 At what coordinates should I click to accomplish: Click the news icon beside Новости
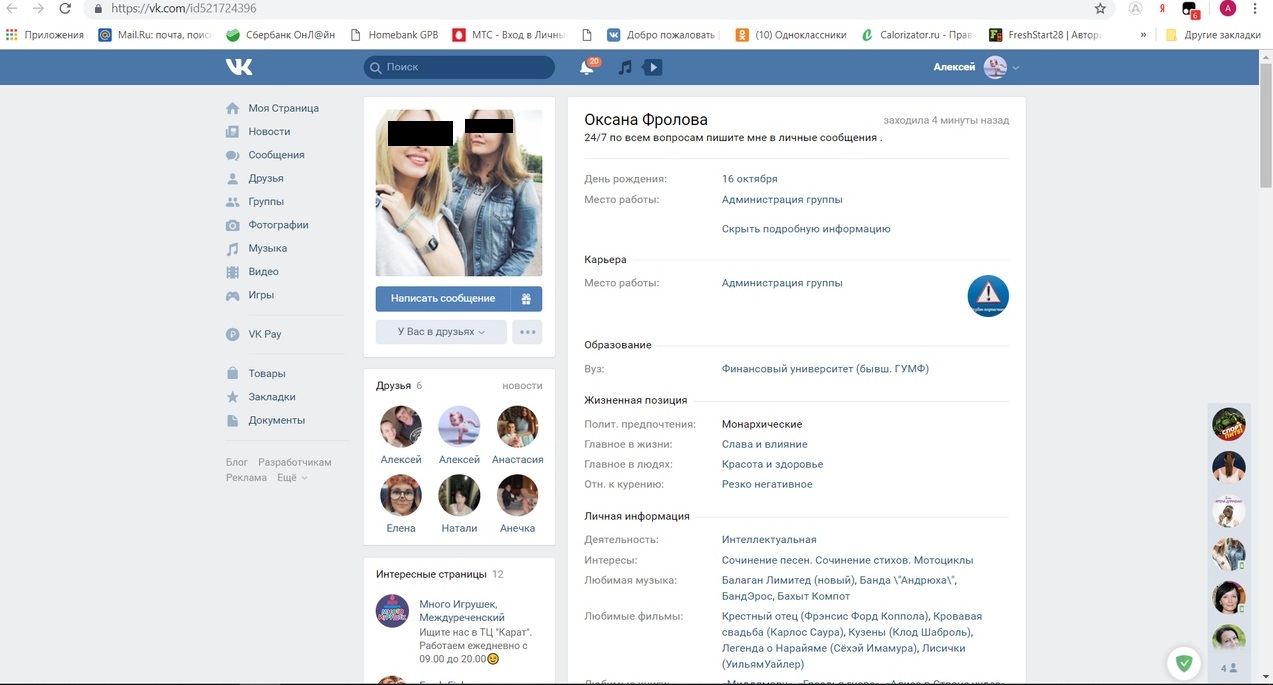232,131
